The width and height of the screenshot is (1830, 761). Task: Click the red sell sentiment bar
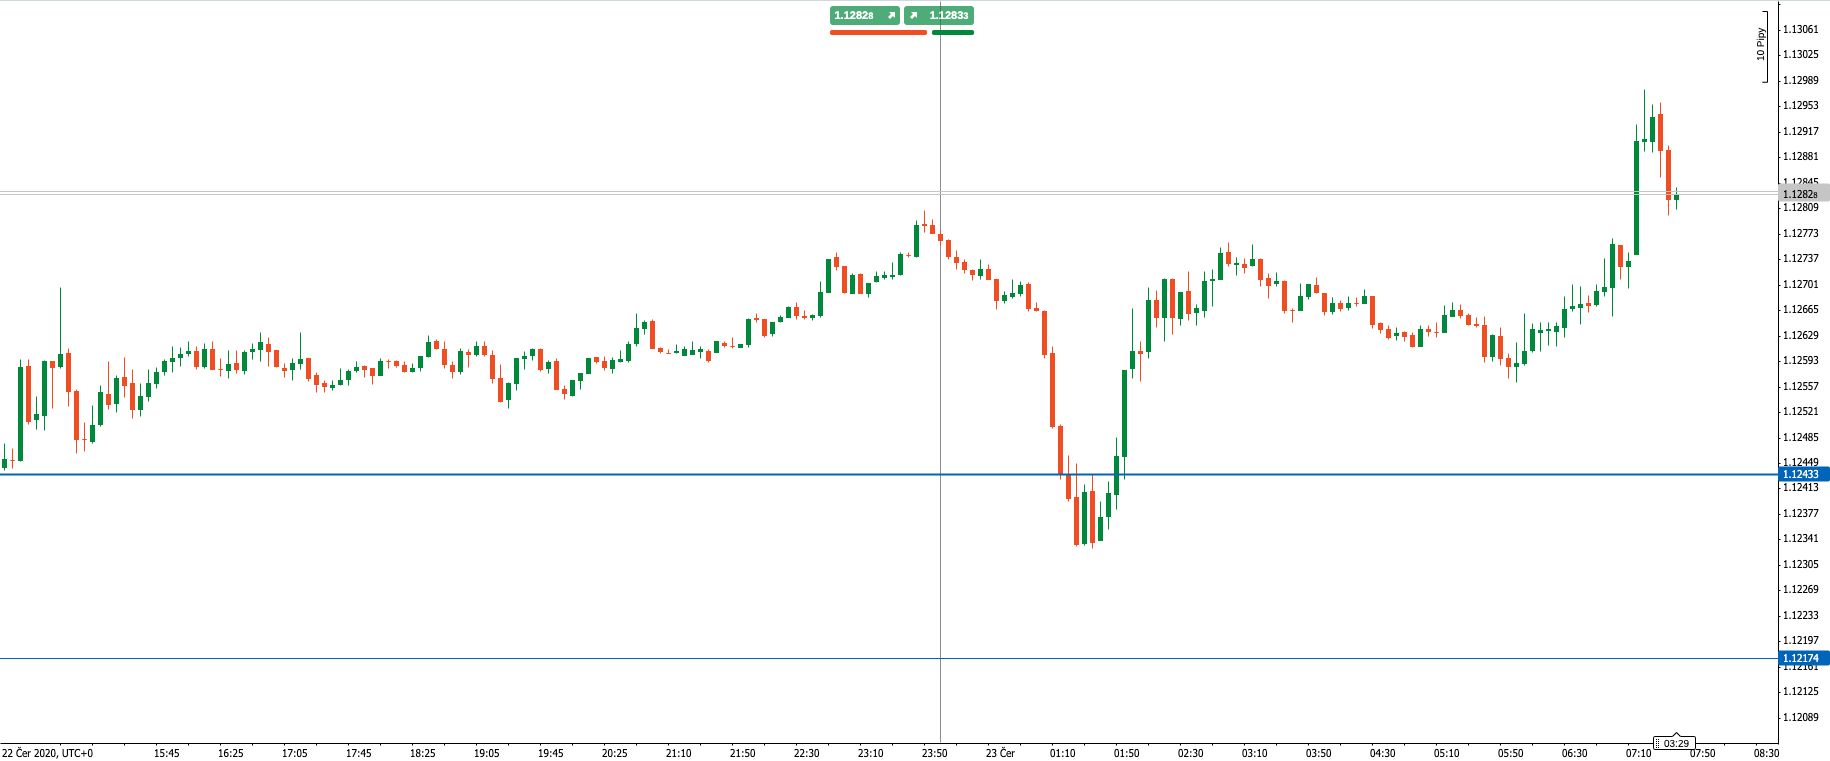[878, 33]
